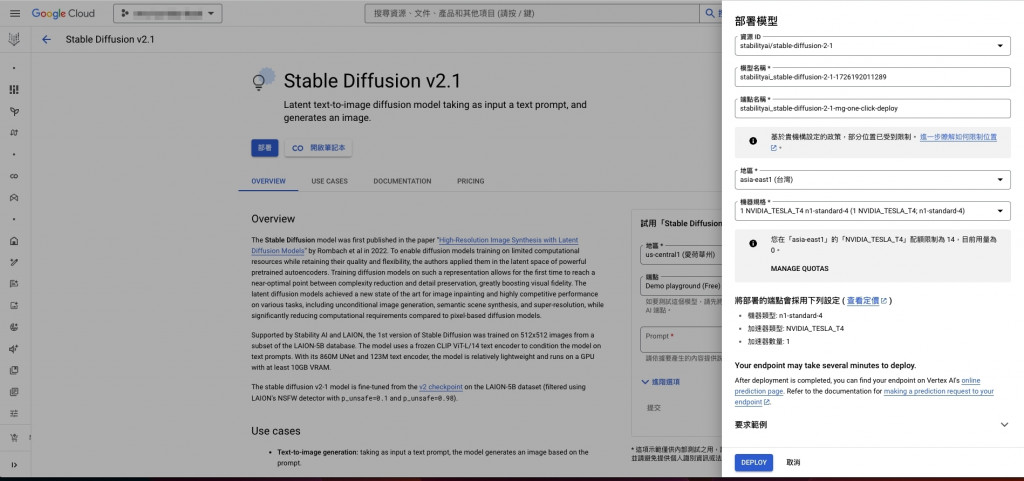Viewport: 1024px width, 481px height.
Task: Click the speaker speech icon in sidebar
Action: coord(14,349)
